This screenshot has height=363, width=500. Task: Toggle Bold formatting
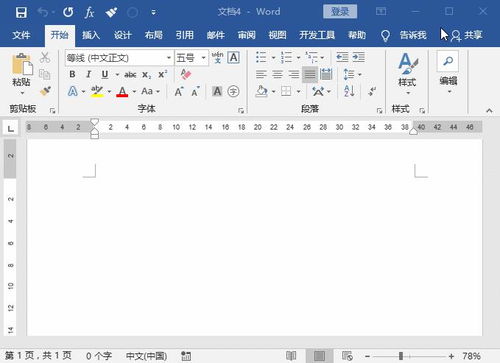pyautogui.click(x=72, y=74)
